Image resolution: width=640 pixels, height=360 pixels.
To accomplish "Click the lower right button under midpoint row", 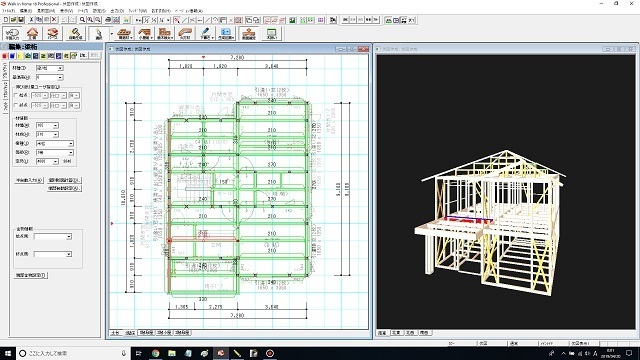I will 64,189.
